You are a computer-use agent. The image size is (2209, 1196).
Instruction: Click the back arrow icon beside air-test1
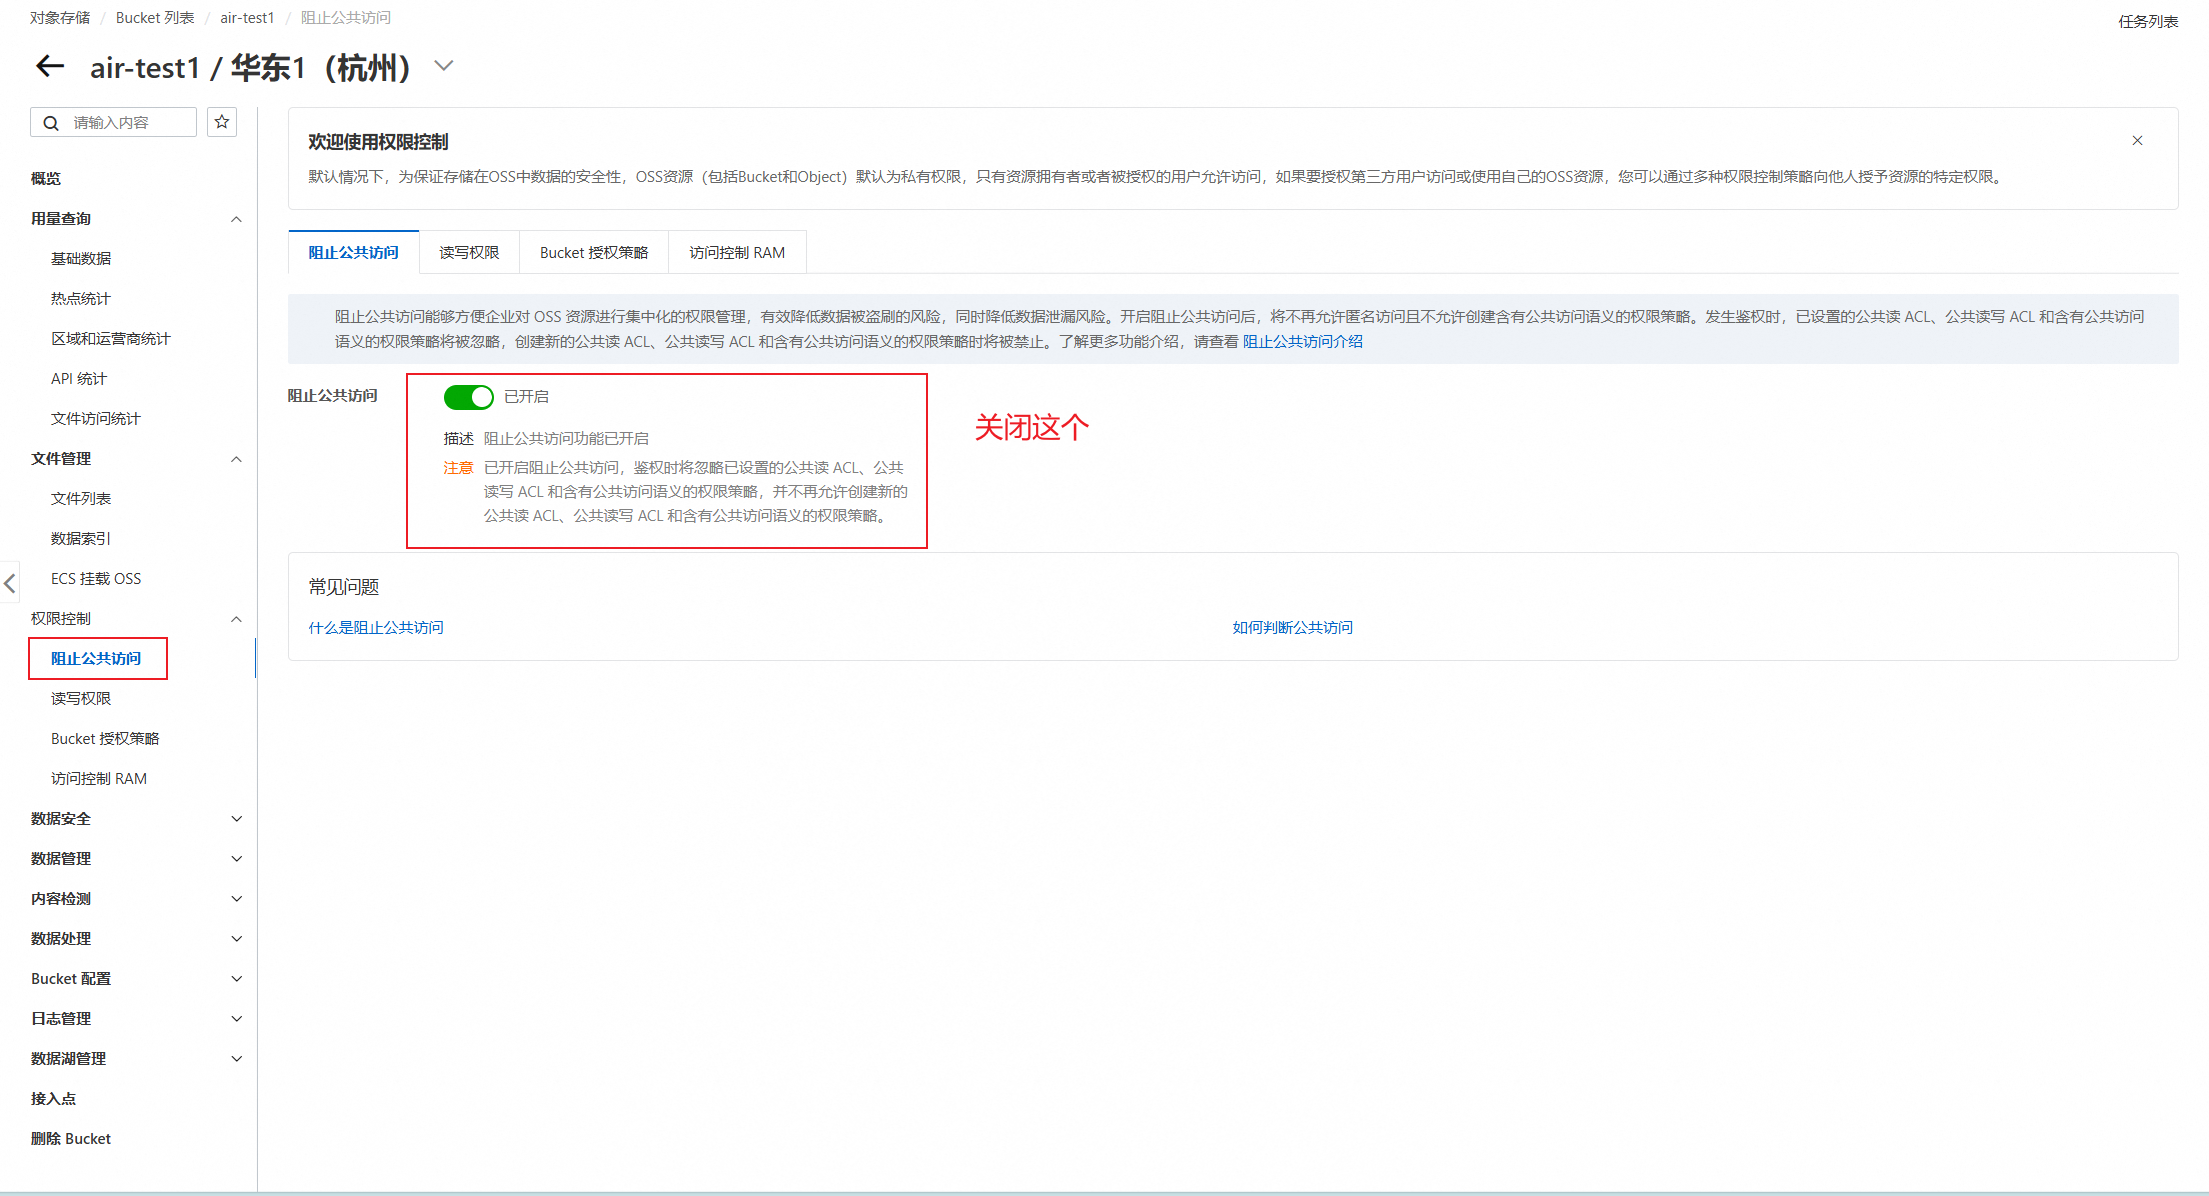click(x=50, y=67)
